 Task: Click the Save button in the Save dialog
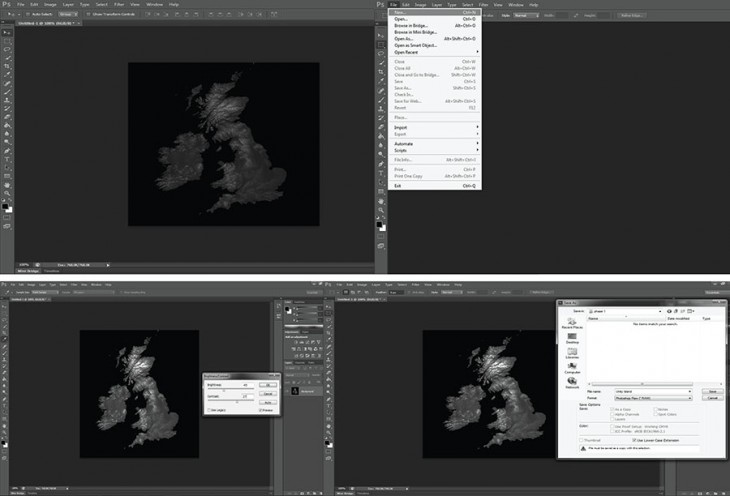[x=713, y=390]
